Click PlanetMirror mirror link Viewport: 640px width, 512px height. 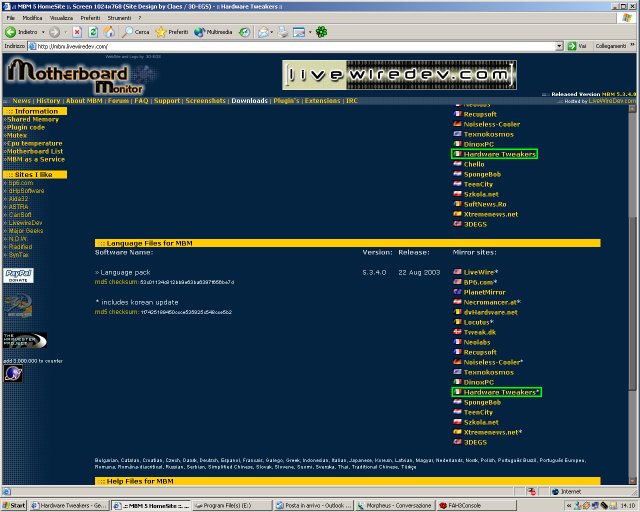pyautogui.click(x=484, y=292)
